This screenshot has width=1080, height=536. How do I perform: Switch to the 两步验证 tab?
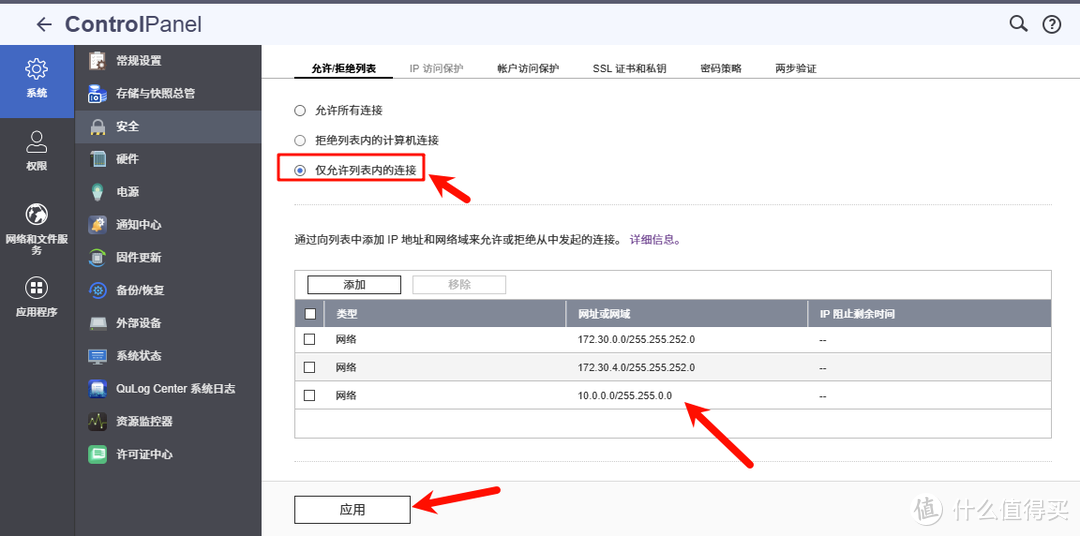click(795, 68)
